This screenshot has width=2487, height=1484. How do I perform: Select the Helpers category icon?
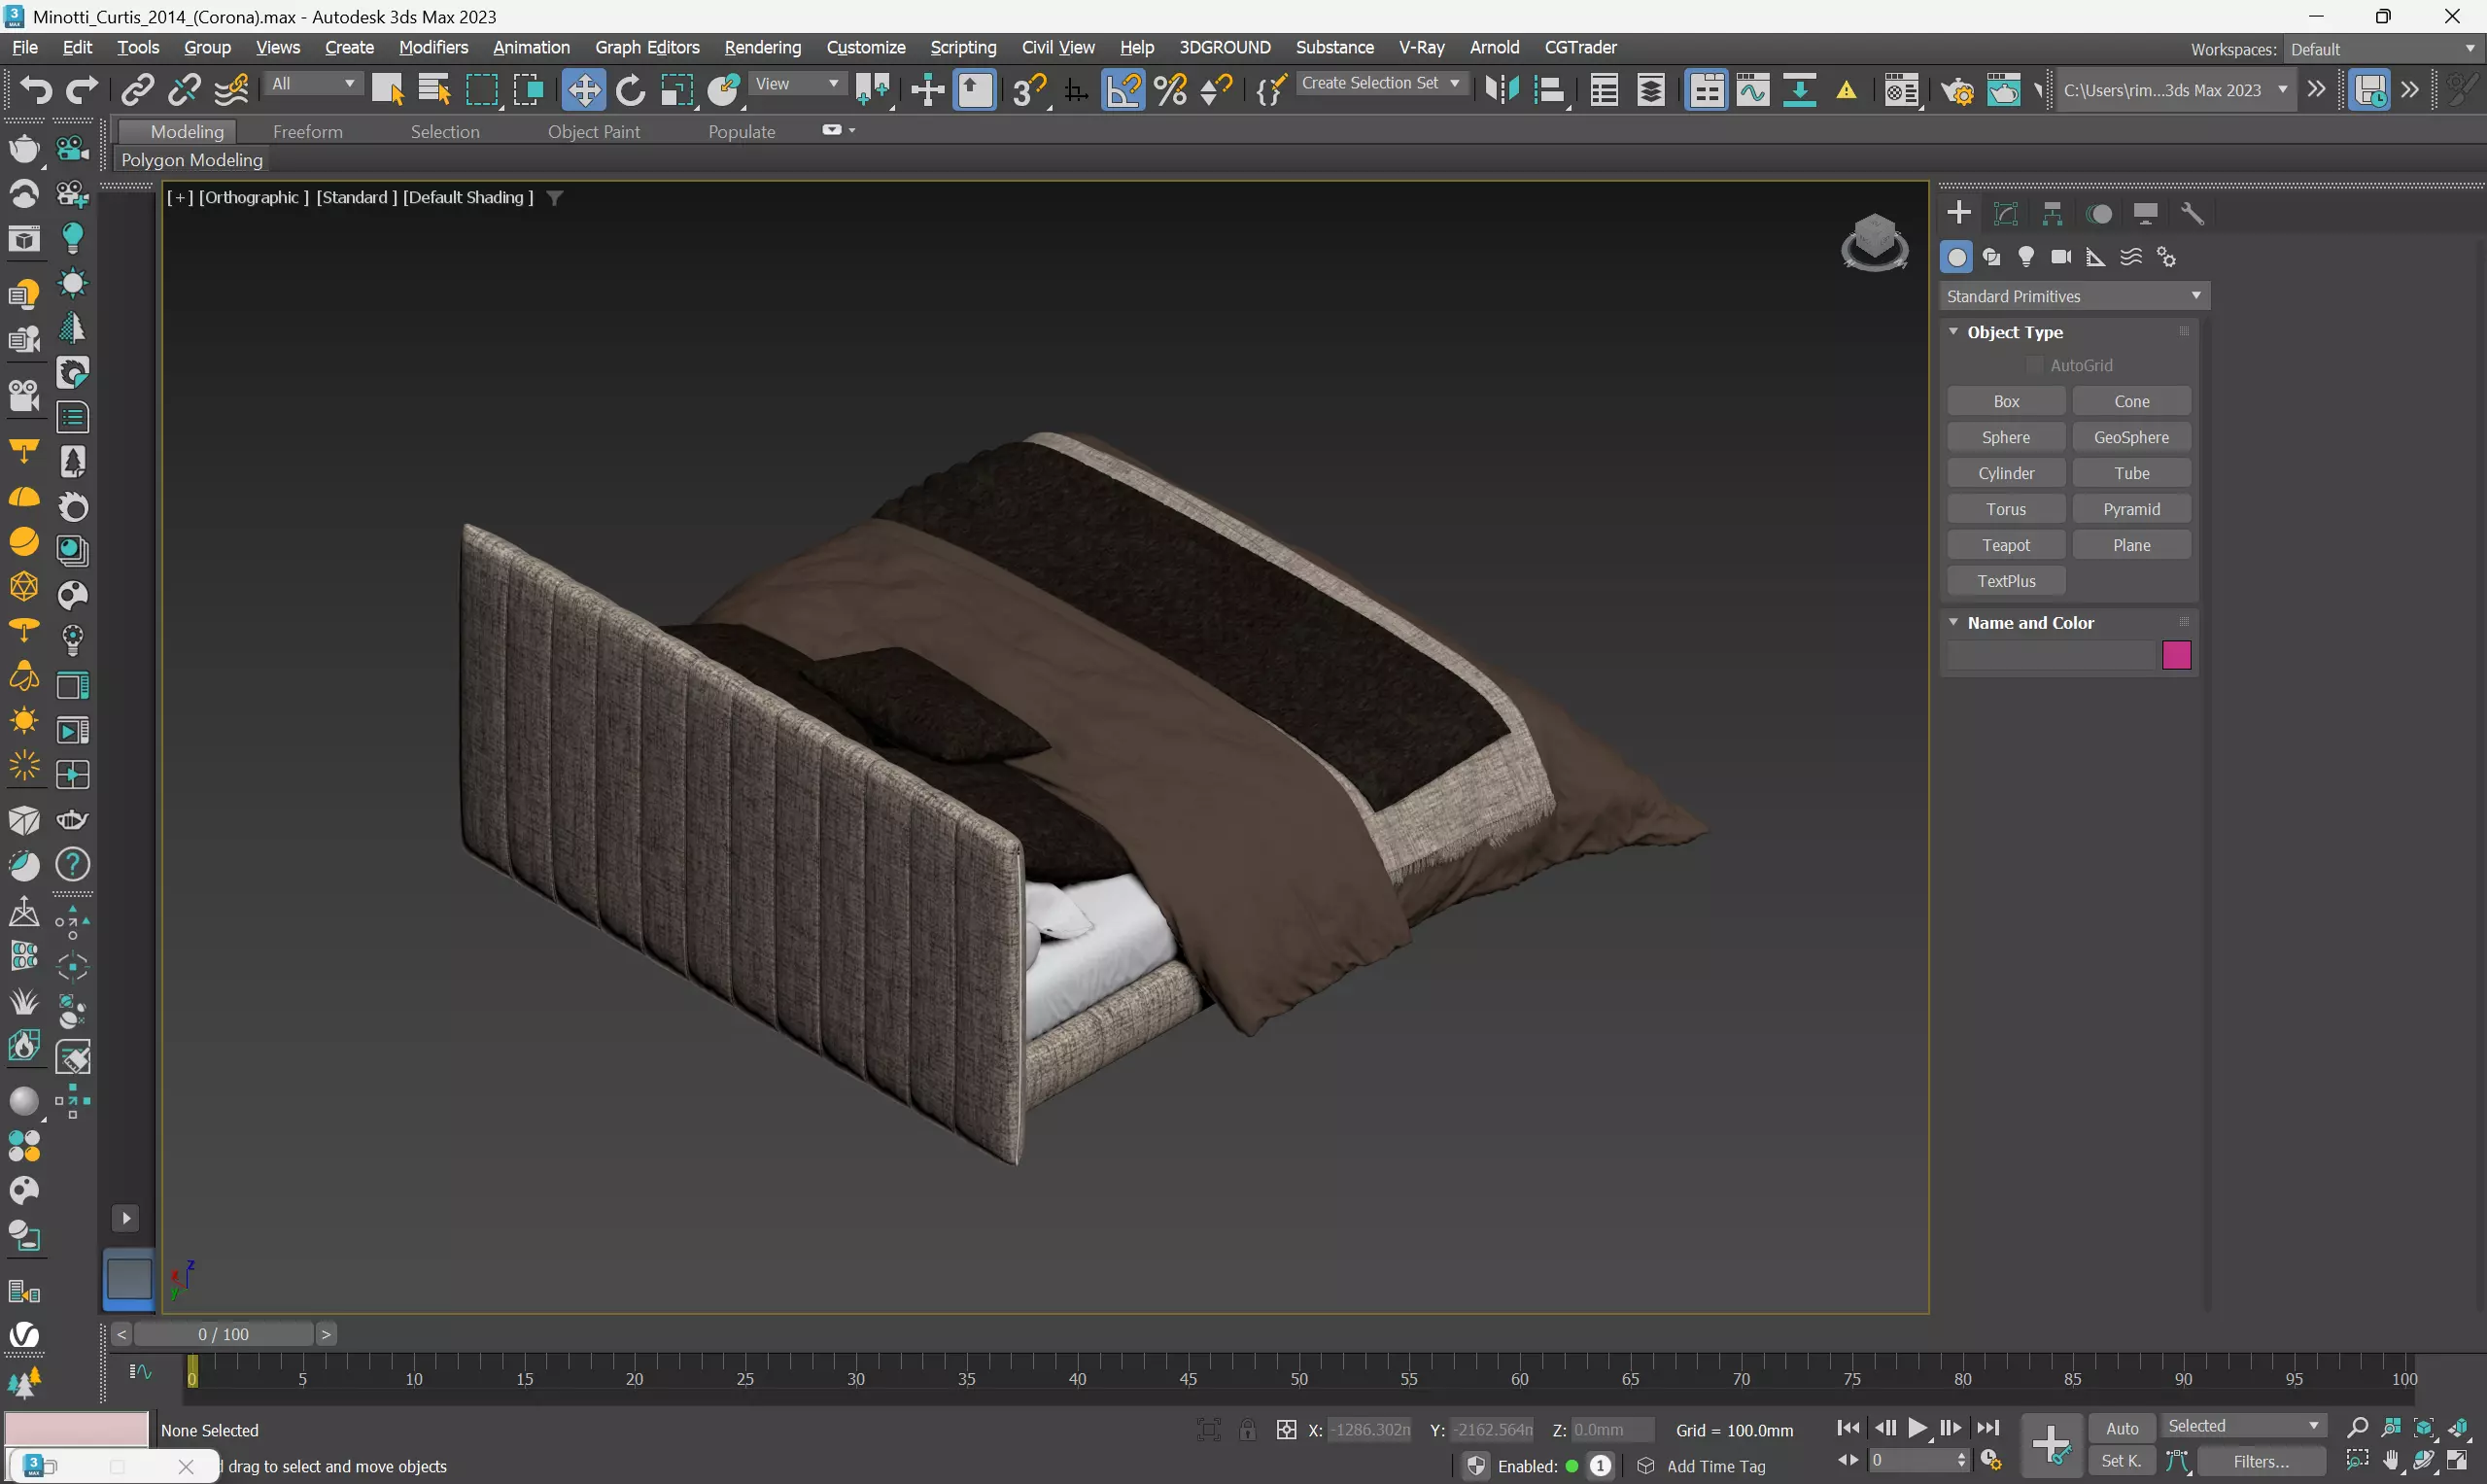2096,257
